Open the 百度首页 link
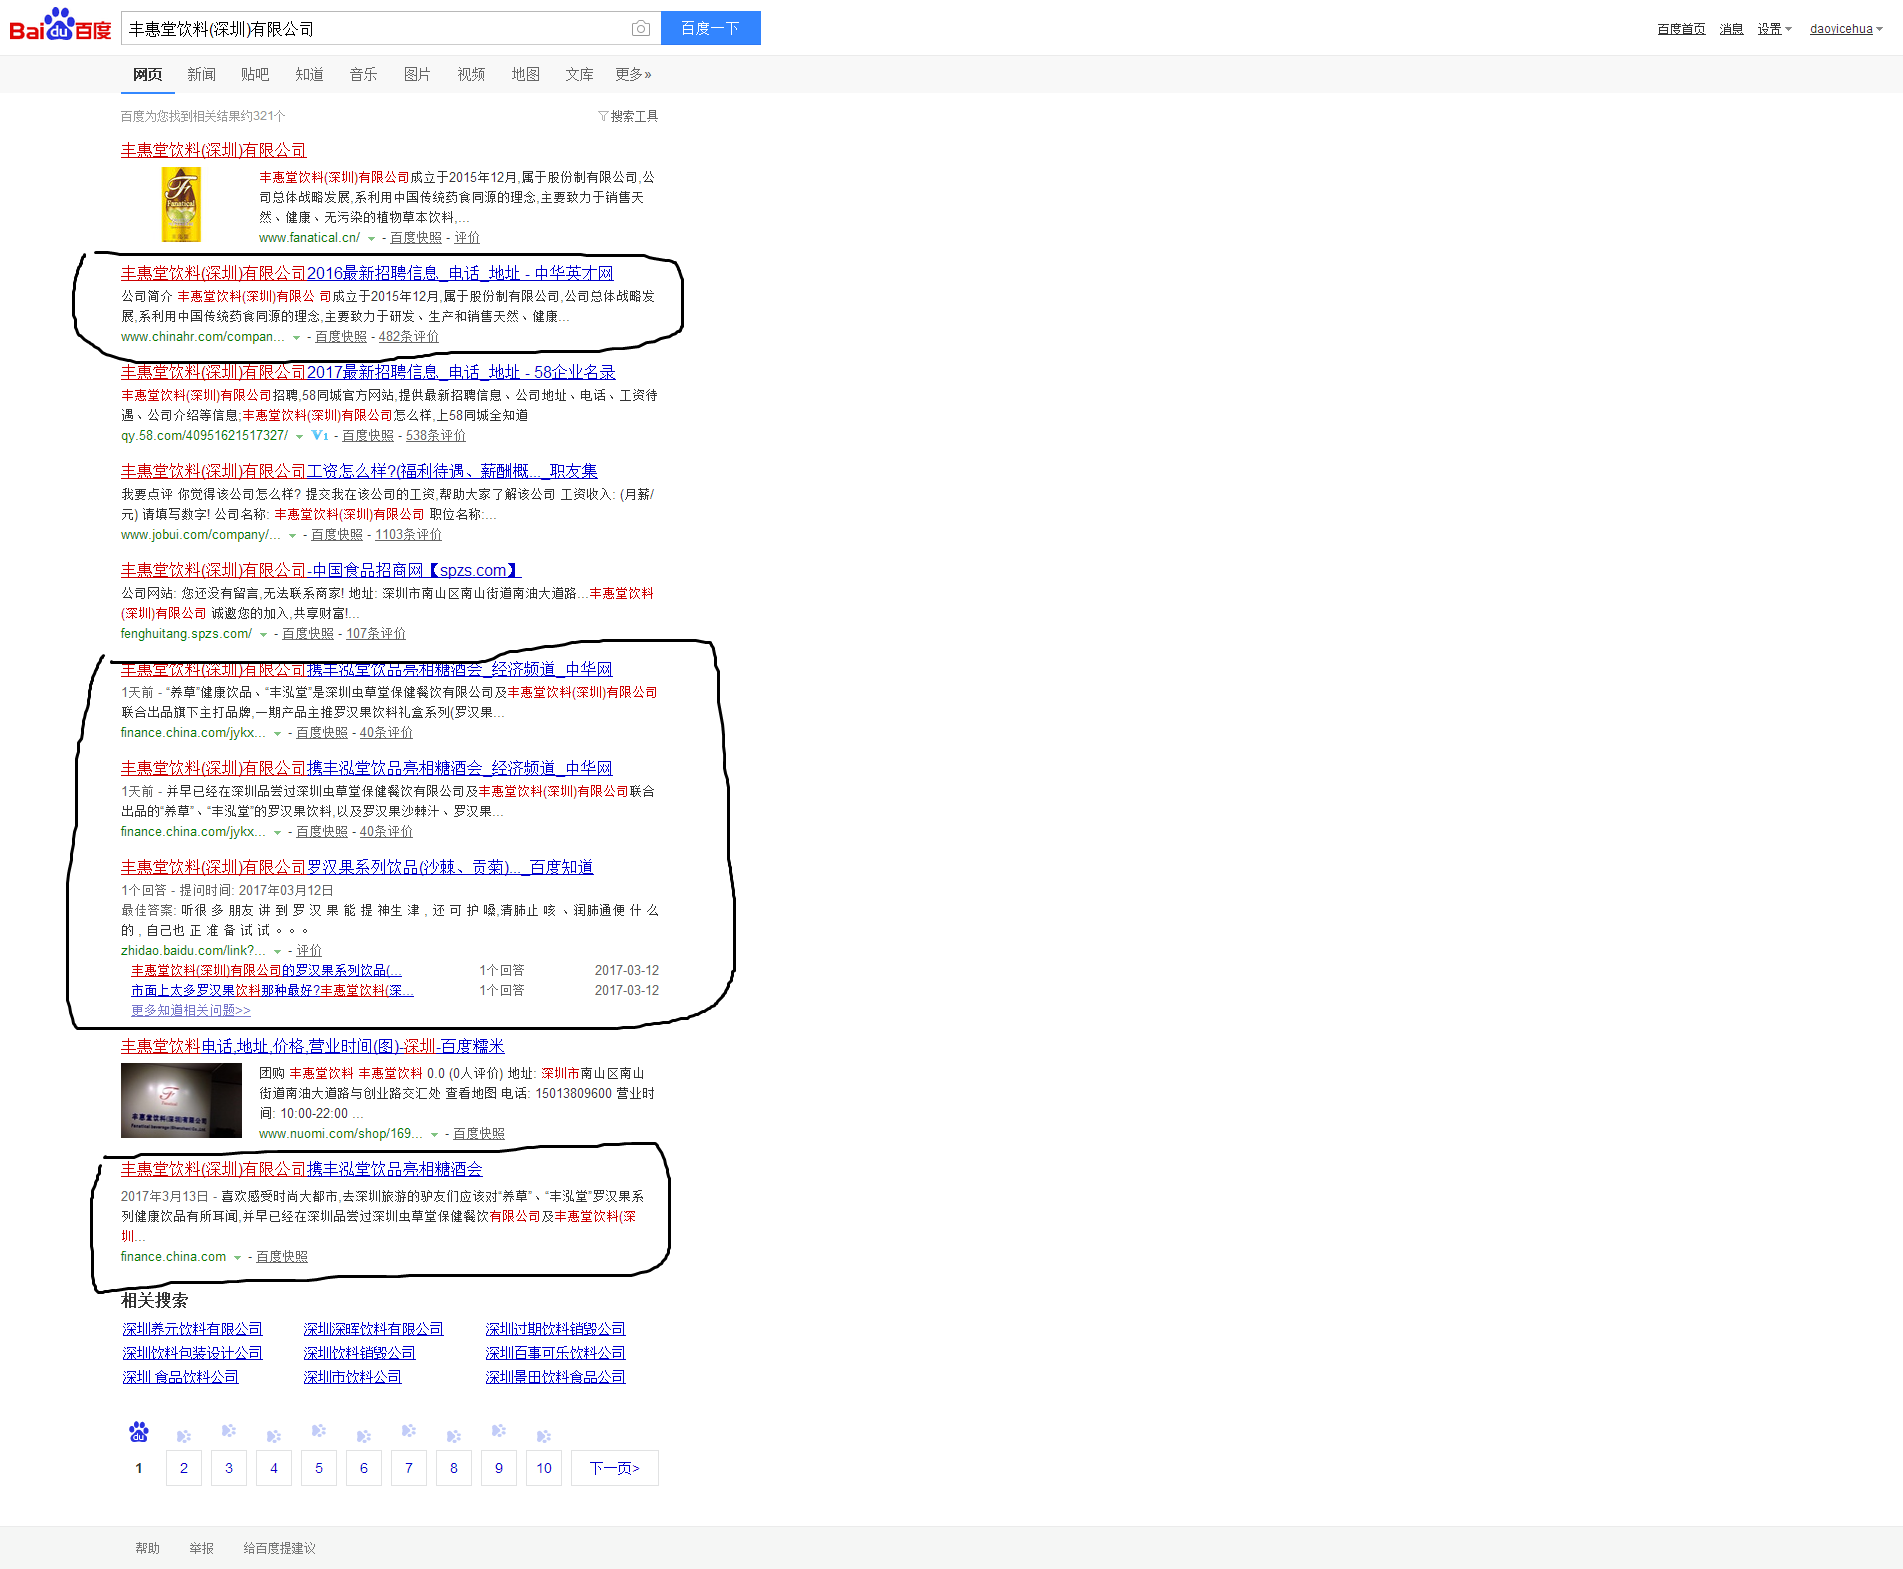The width and height of the screenshot is (1903, 1569). [1681, 29]
